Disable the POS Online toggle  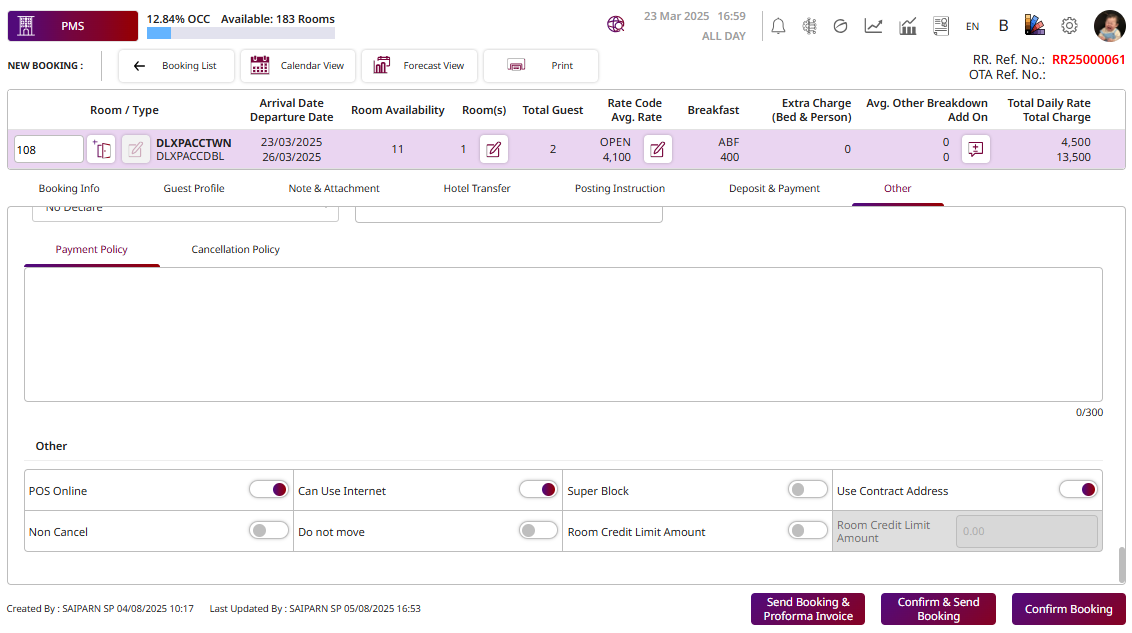coord(269,490)
